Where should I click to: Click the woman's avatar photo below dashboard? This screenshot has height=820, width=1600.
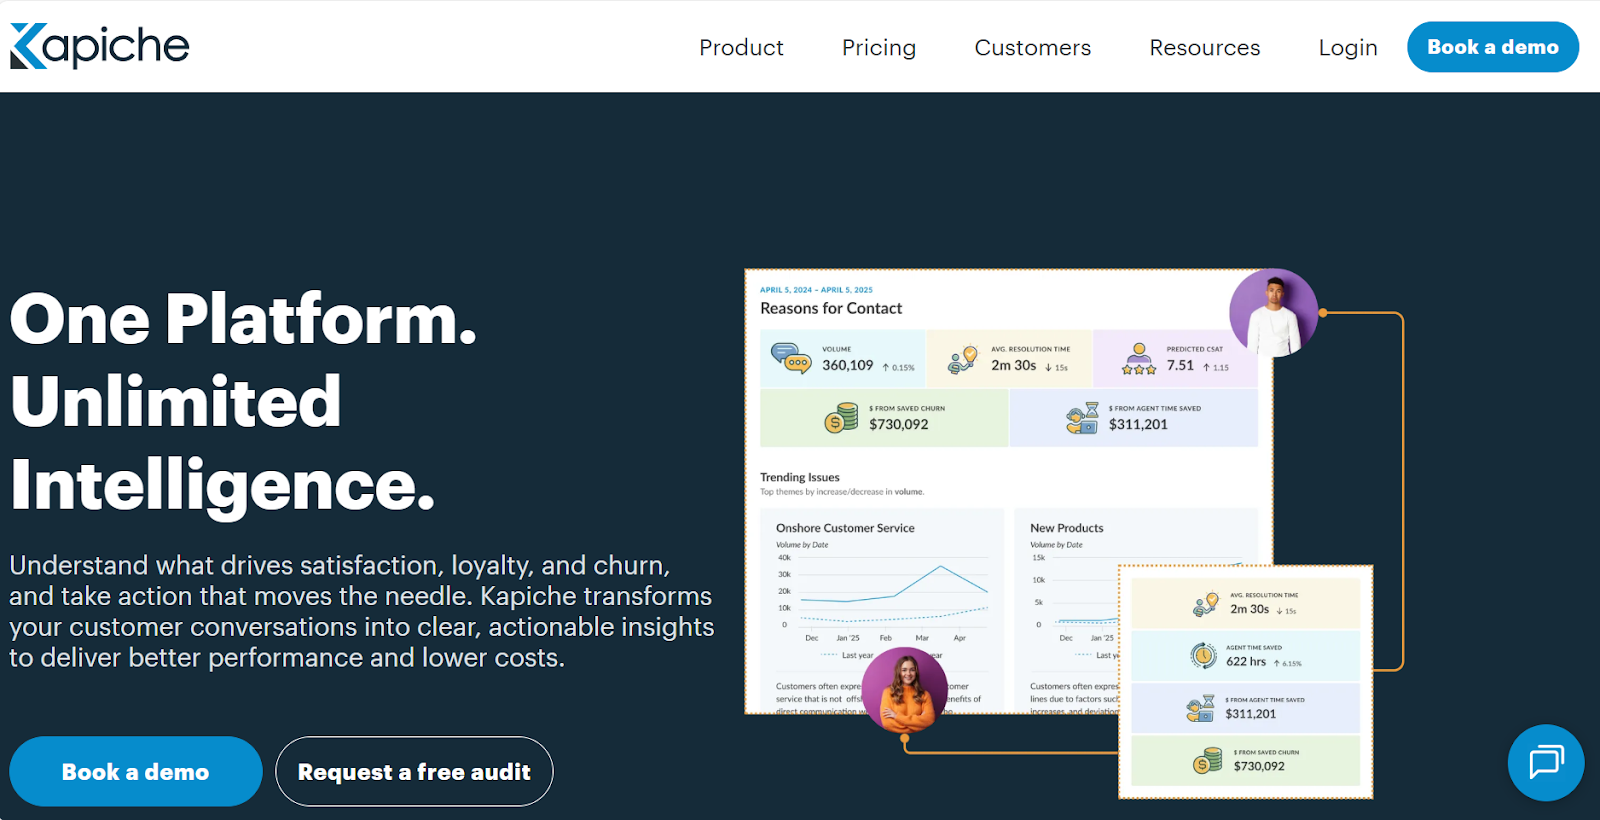tap(905, 690)
